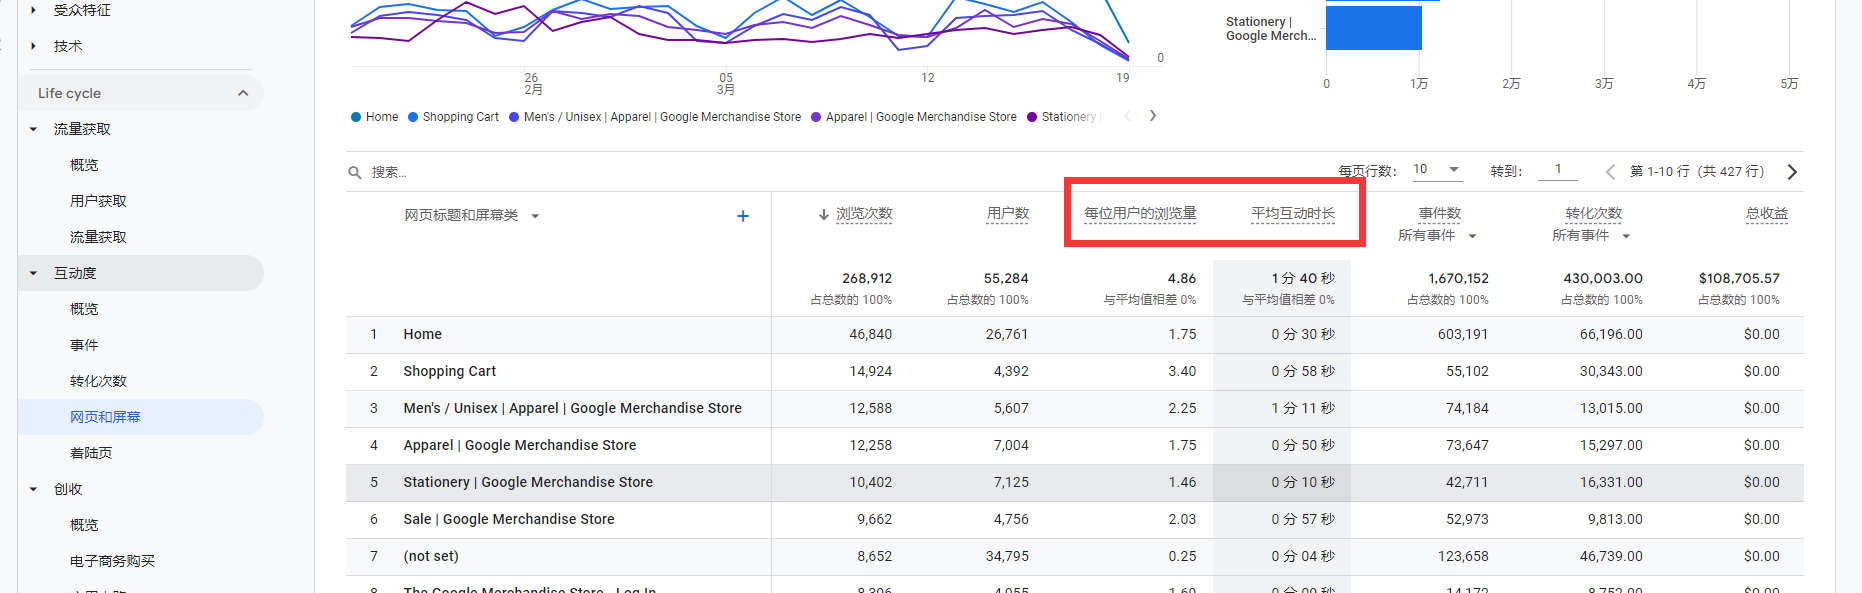Go to previous table page arrow

(1610, 172)
